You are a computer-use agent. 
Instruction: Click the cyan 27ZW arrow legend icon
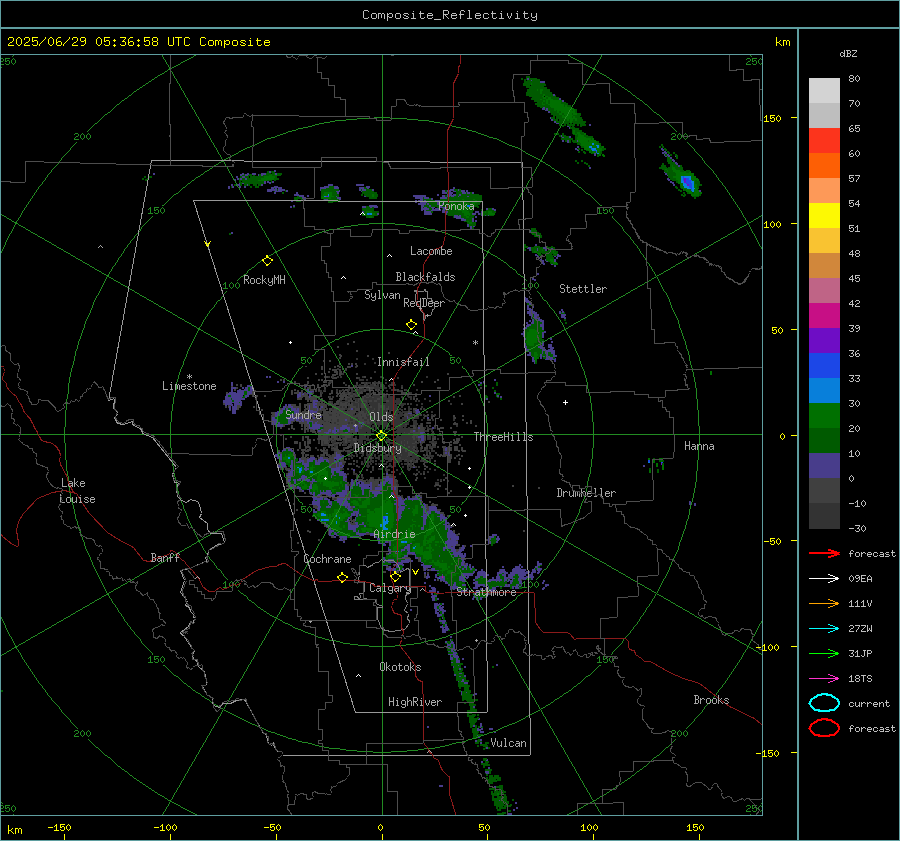coord(824,629)
